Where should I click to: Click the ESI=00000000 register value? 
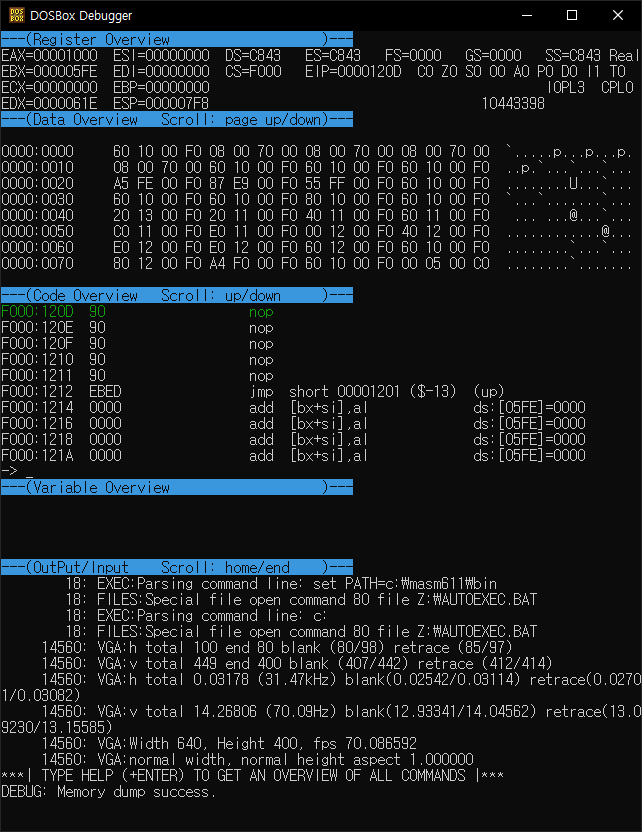click(x=161, y=55)
